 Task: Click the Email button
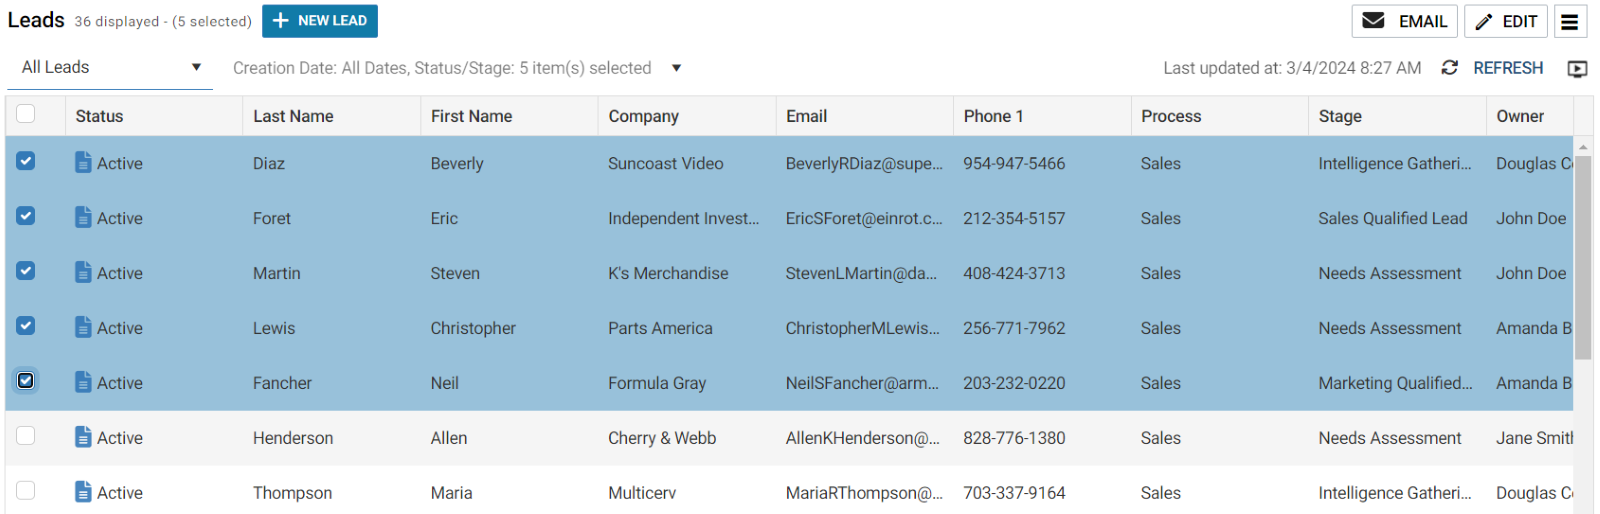pos(1405,21)
